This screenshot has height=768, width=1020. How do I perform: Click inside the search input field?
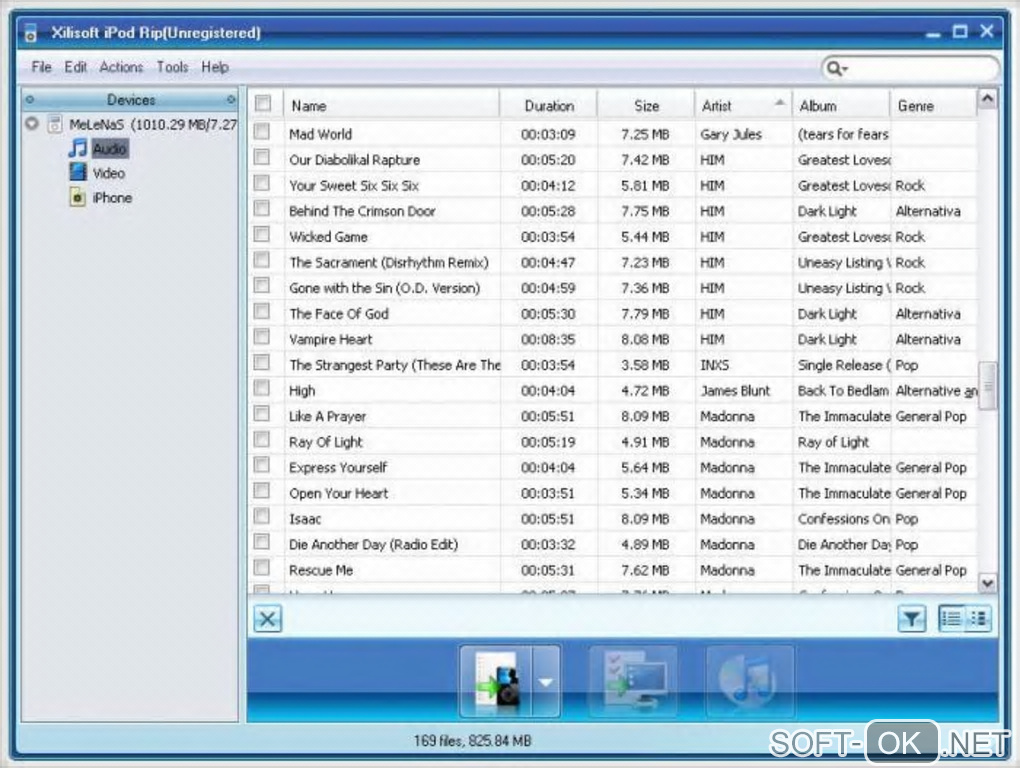pyautogui.click(x=920, y=68)
